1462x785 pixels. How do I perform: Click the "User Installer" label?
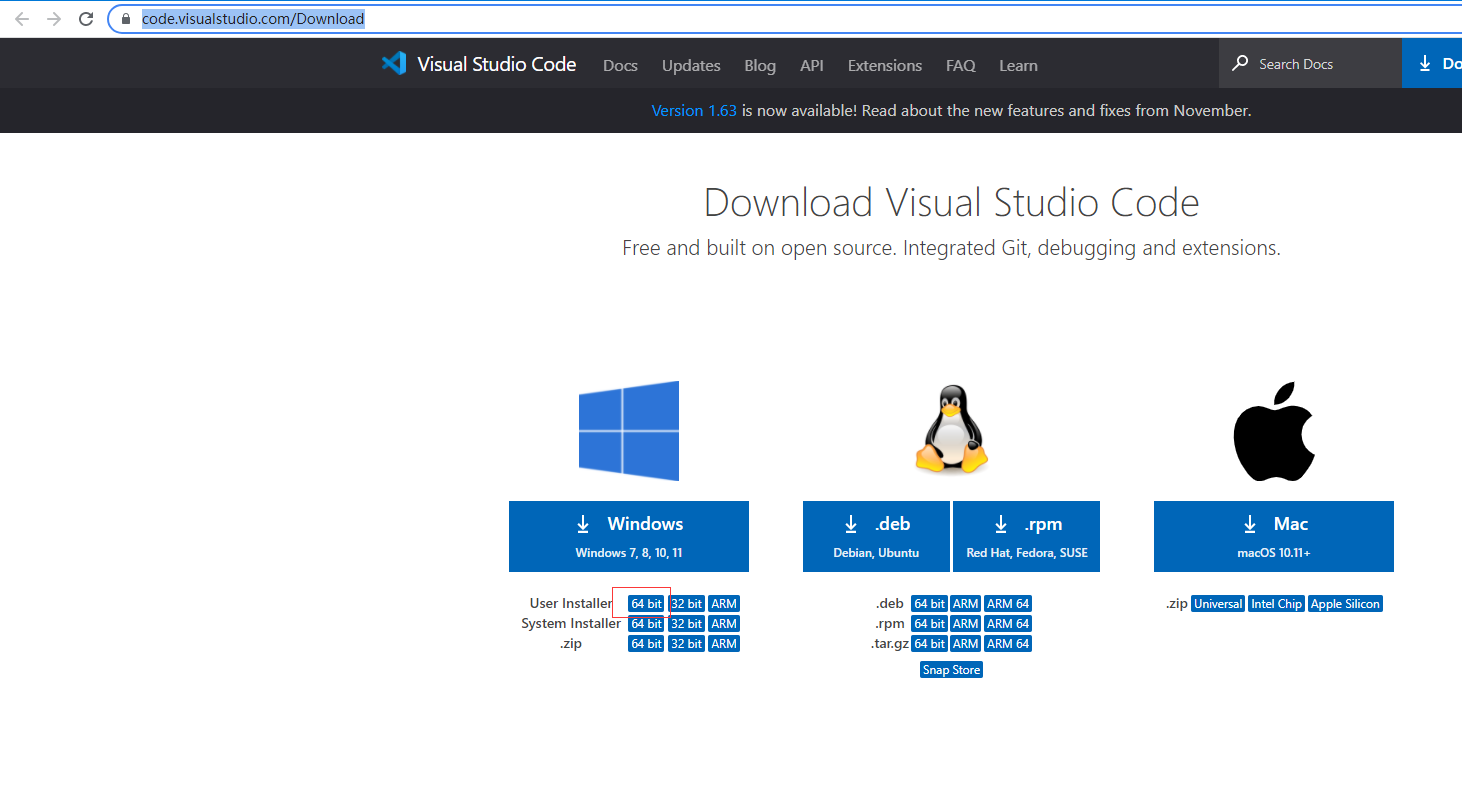571,604
